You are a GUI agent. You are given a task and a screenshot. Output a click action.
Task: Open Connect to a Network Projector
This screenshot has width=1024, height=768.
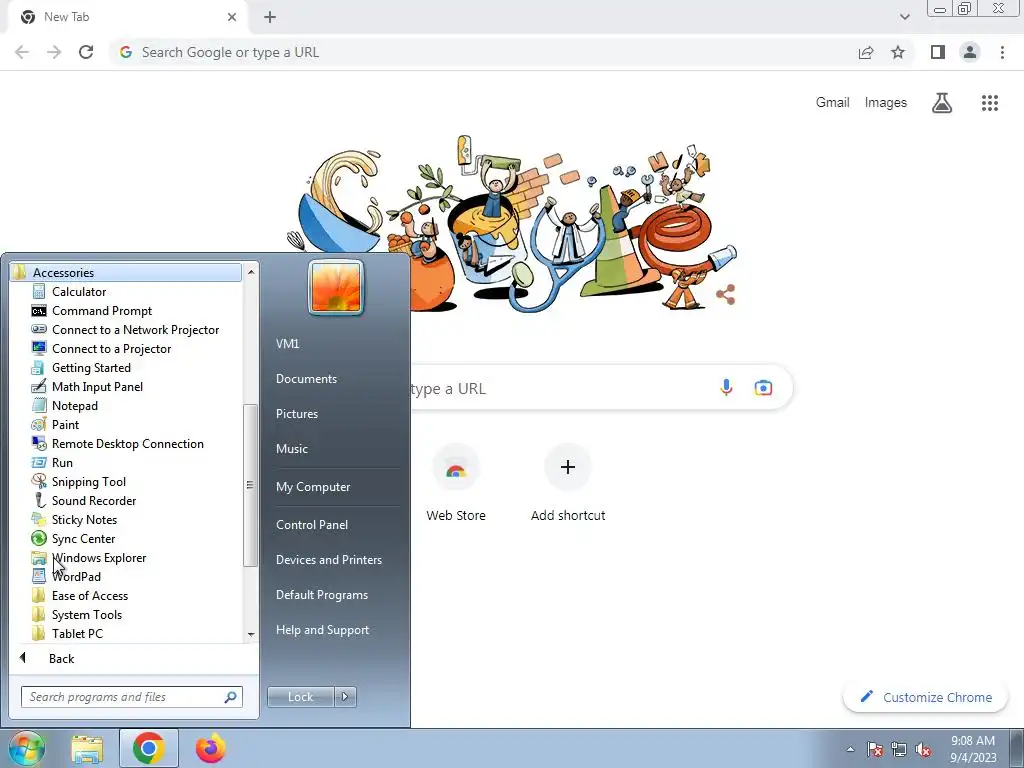point(135,330)
